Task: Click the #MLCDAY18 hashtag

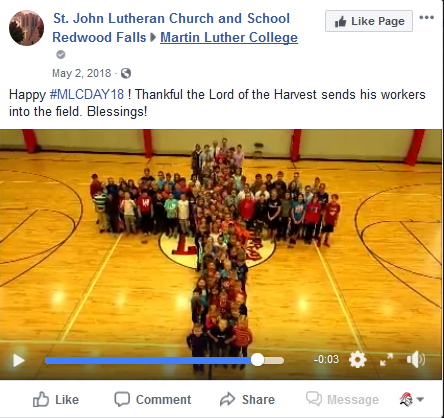Action: pos(87,94)
